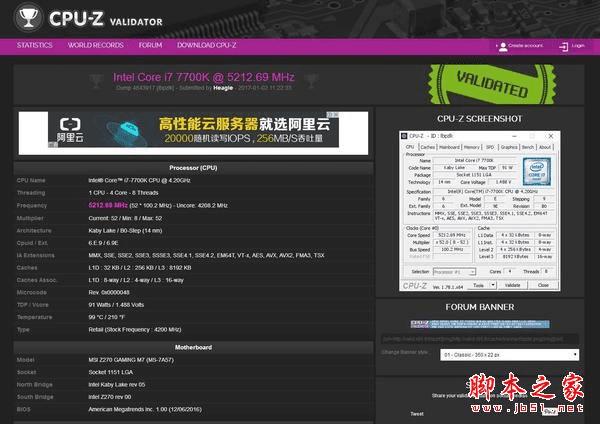This screenshot has height=424, width=600.
Task: Click the Validate button in the CPU-Z screenshot
Action: (x=512, y=285)
